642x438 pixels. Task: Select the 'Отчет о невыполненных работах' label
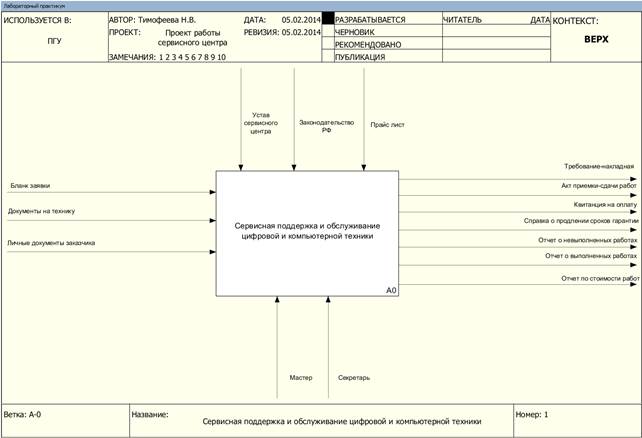coord(588,240)
